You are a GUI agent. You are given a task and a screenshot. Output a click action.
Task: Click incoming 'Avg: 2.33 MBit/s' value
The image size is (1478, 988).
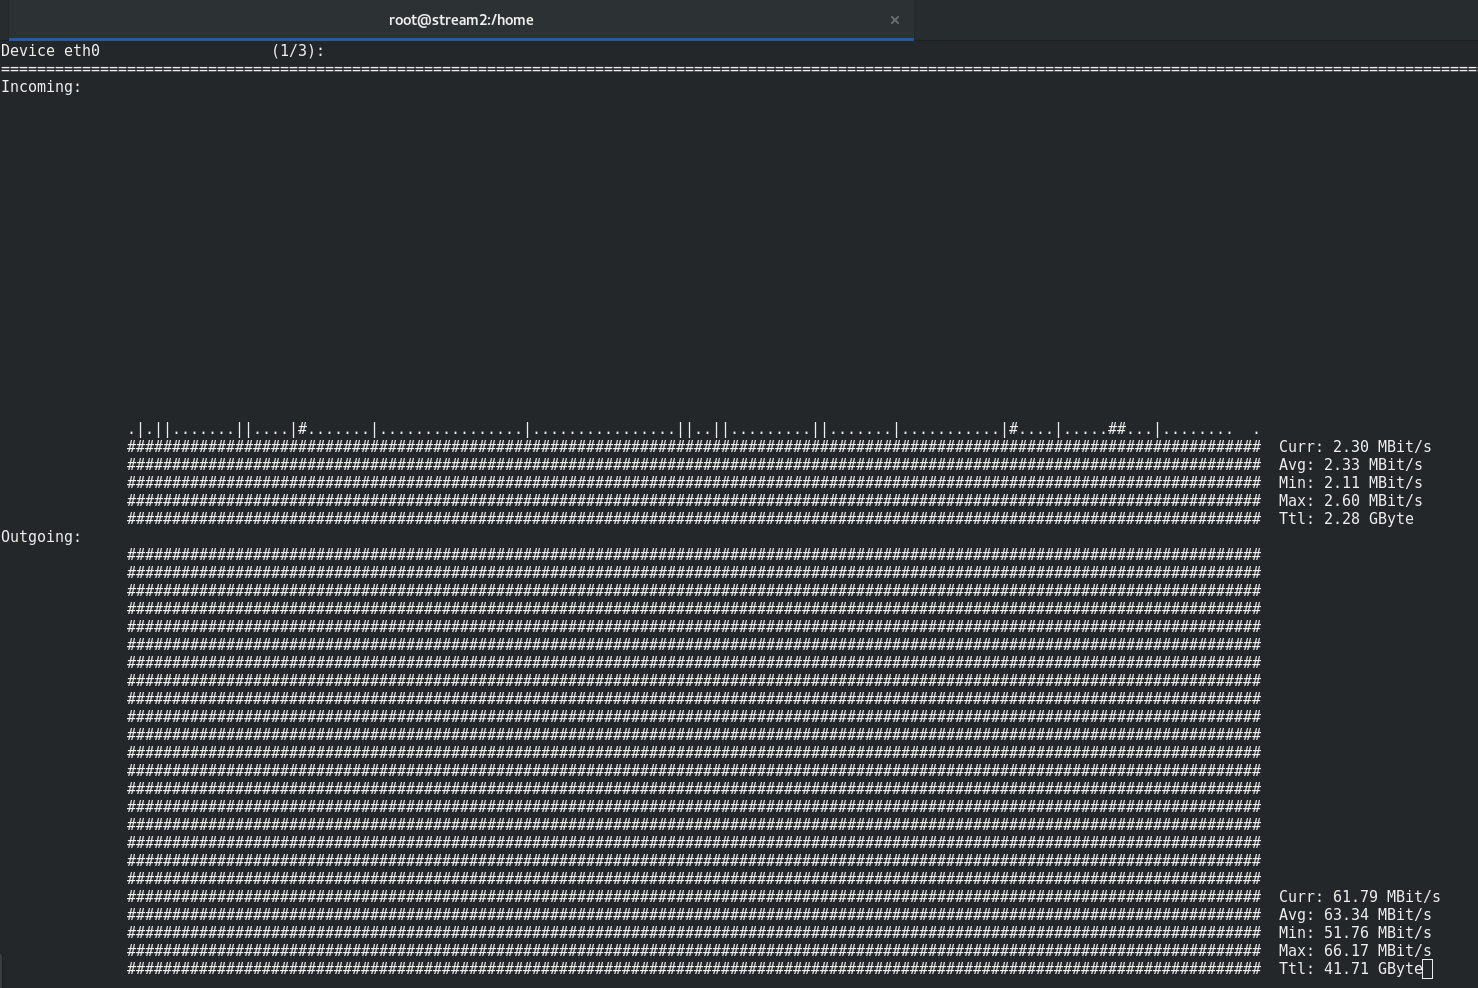click(1350, 465)
